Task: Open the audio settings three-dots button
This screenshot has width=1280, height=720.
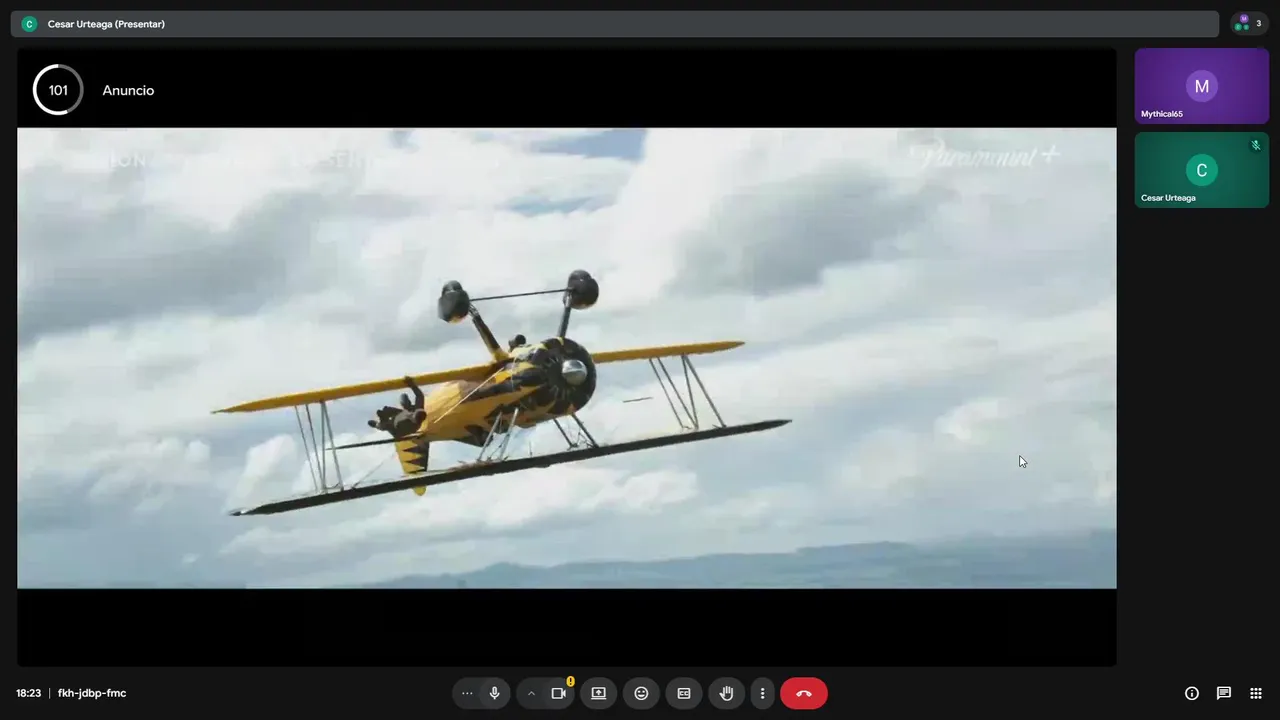Action: pos(467,693)
